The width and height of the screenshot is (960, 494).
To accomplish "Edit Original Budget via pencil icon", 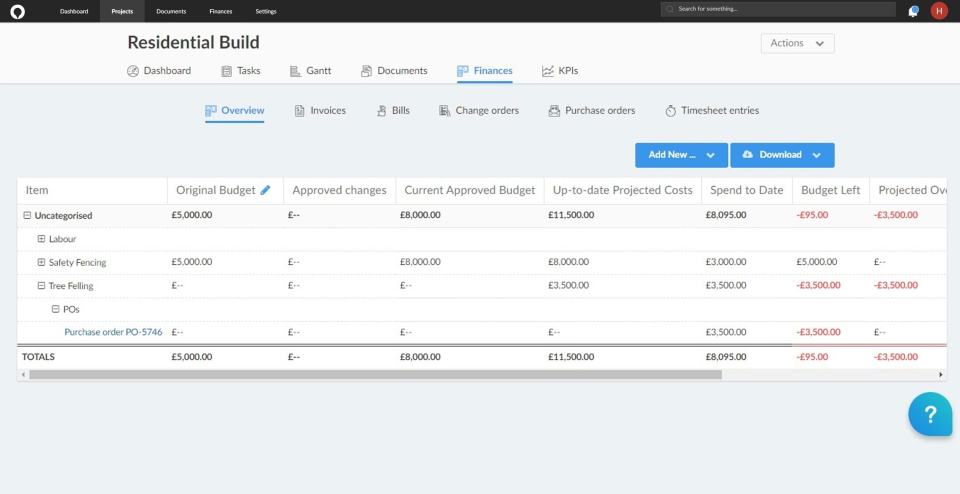I will tap(265, 190).
